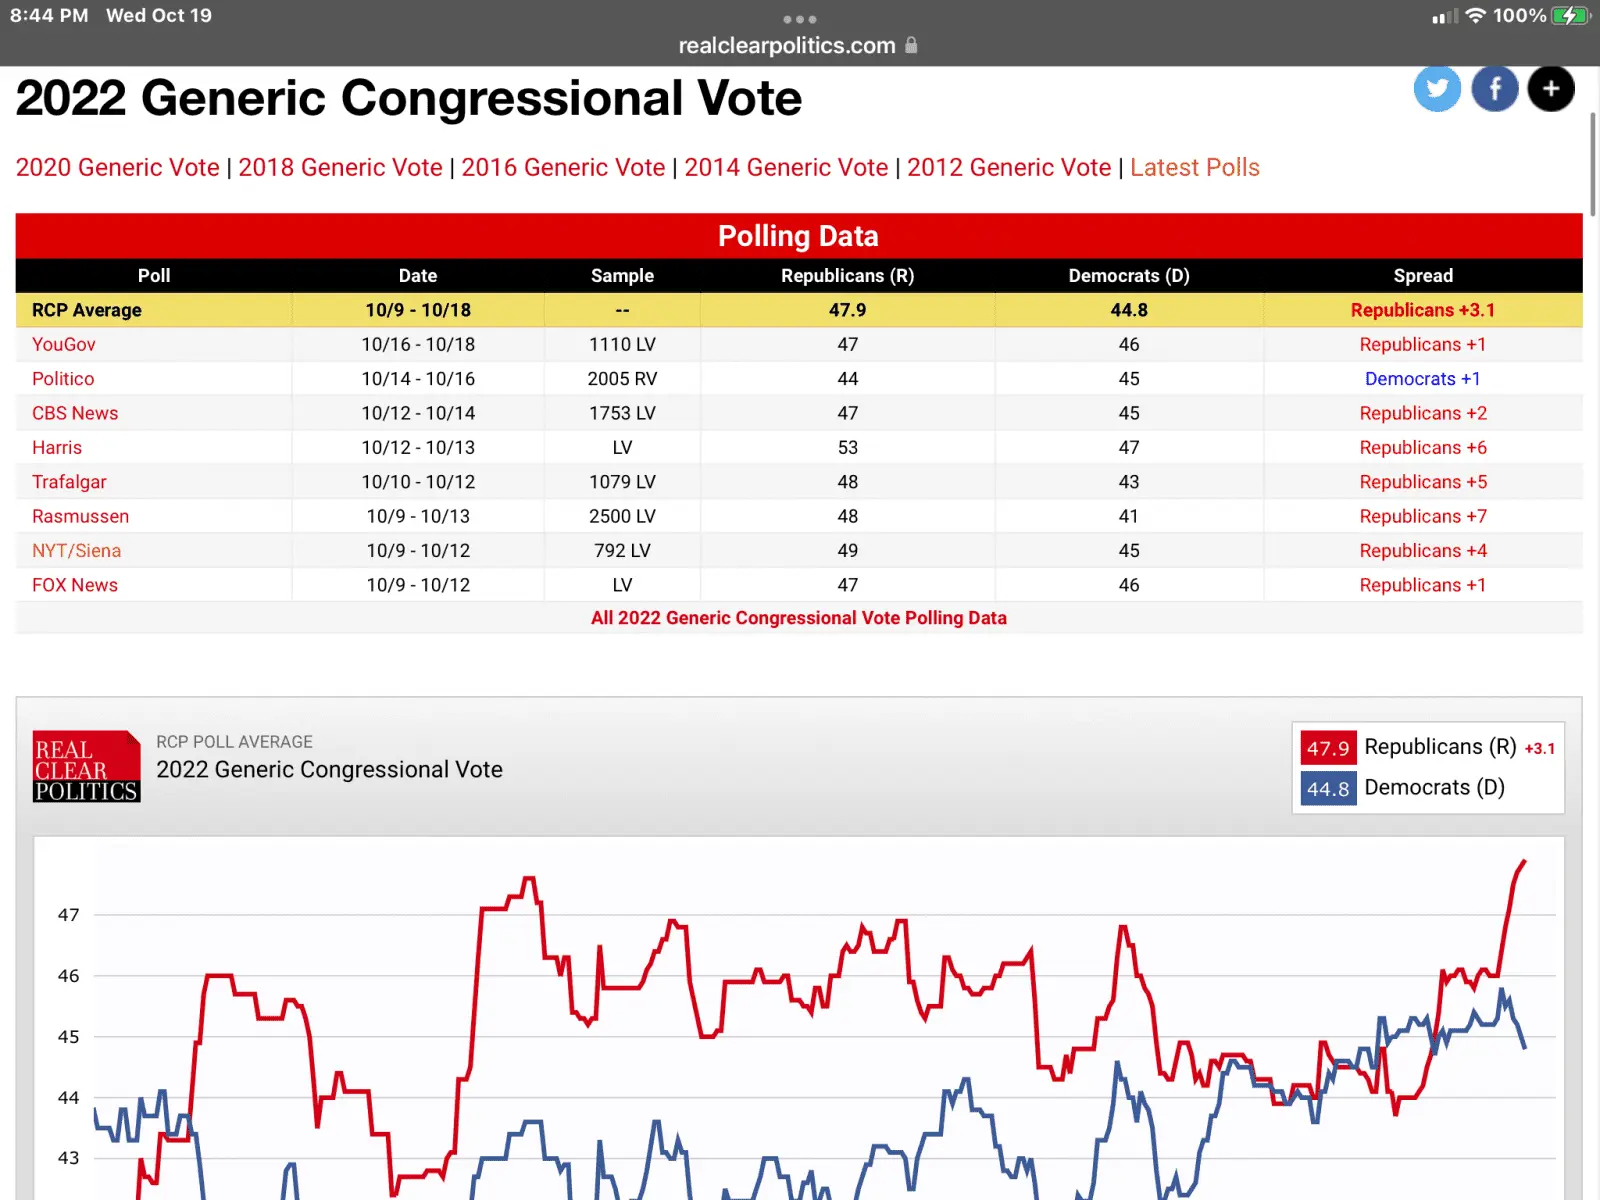1600x1200 pixels.
Task: Tap the address bar lock icon
Action: point(911,45)
